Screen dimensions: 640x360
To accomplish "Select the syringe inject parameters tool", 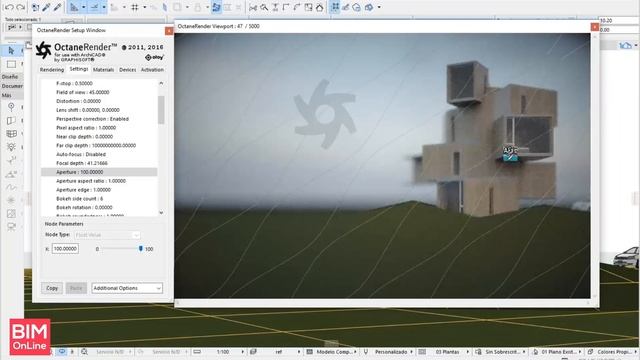I will [58, 7].
